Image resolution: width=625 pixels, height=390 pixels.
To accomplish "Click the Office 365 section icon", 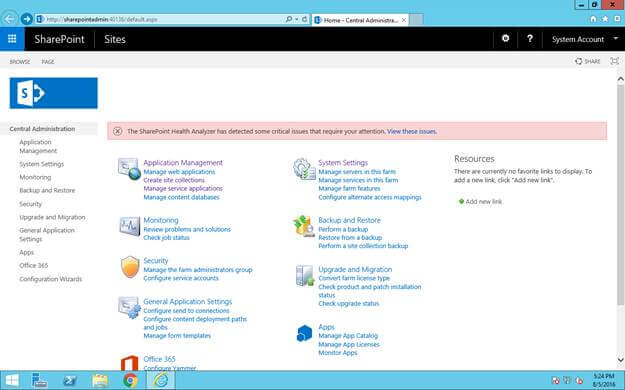I will coord(129,362).
